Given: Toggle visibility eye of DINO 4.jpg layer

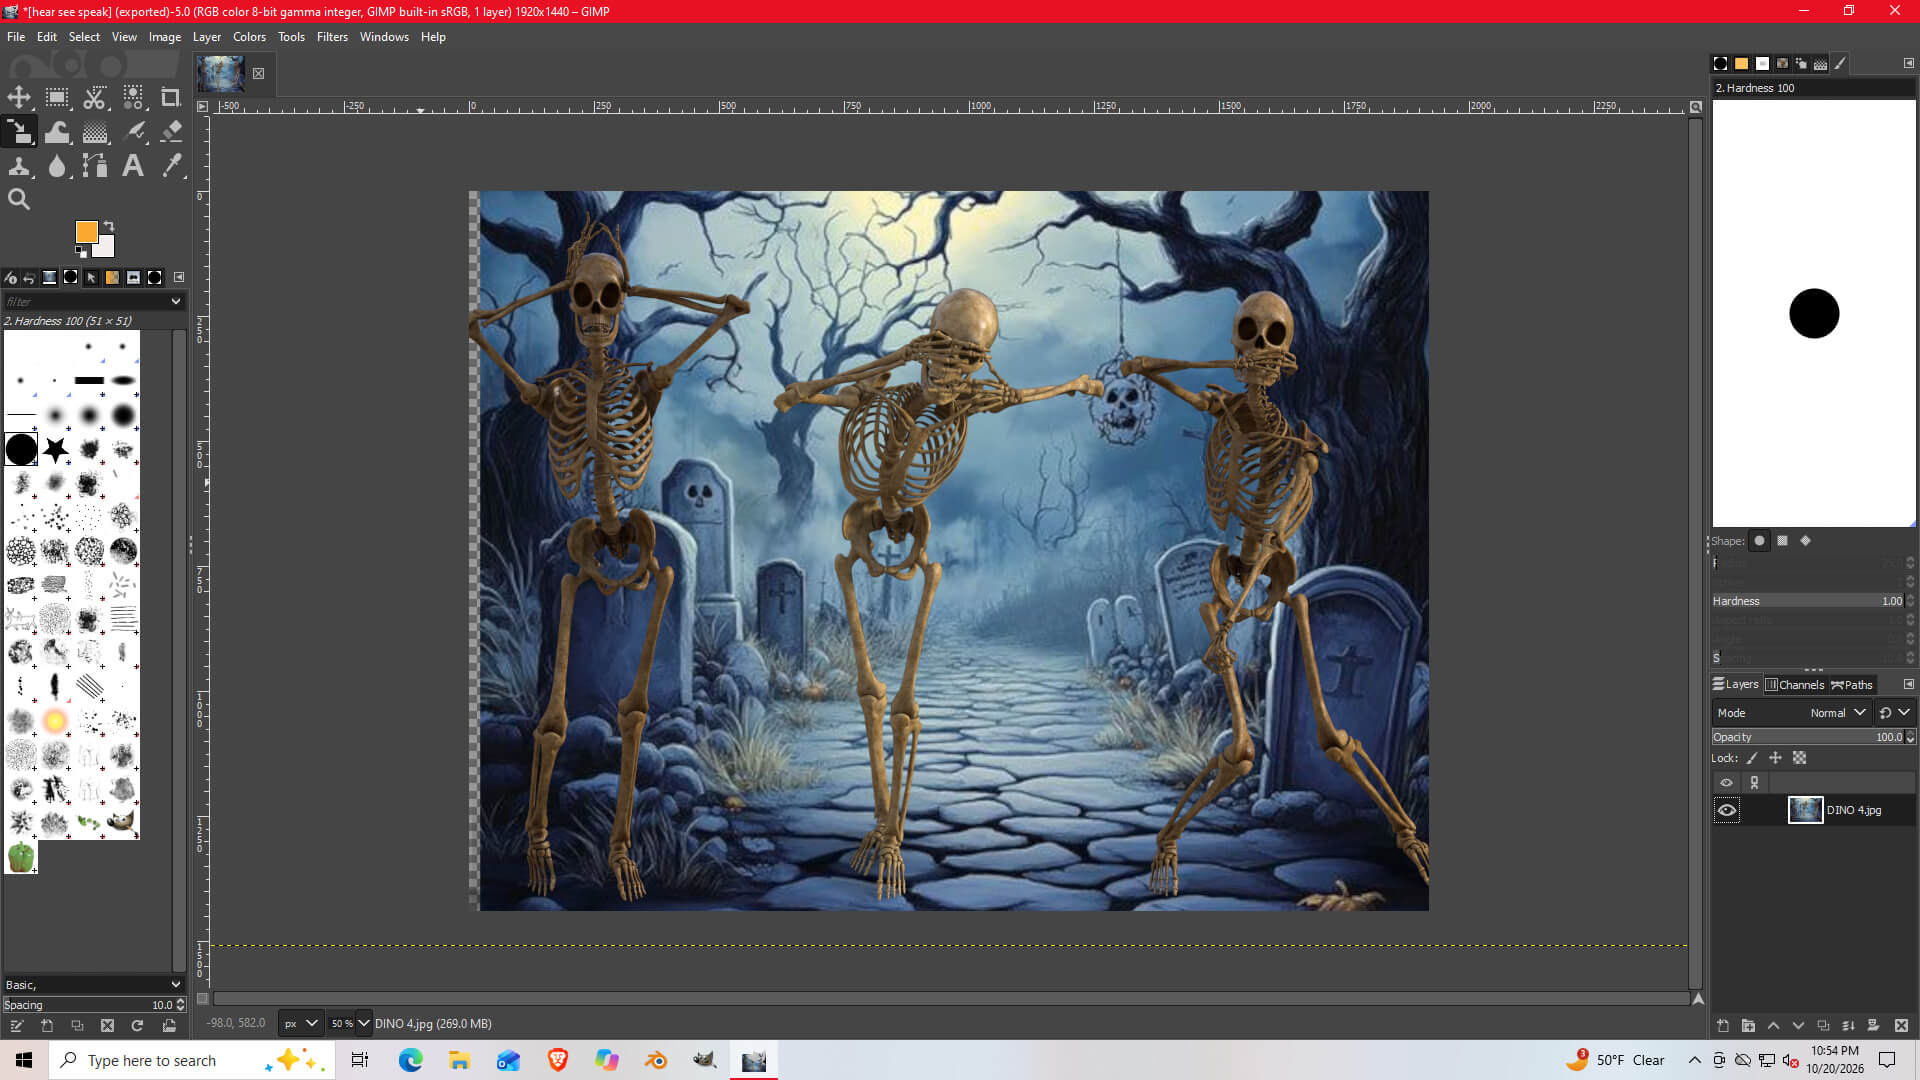Looking at the screenshot, I should (x=1727, y=810).
